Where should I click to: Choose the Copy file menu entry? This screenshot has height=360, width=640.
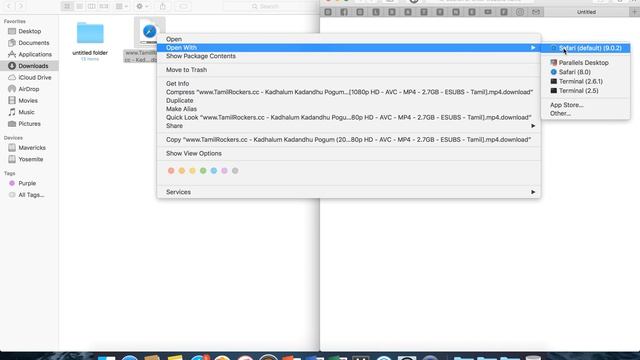pyautogui.click(x=349, y=140)
